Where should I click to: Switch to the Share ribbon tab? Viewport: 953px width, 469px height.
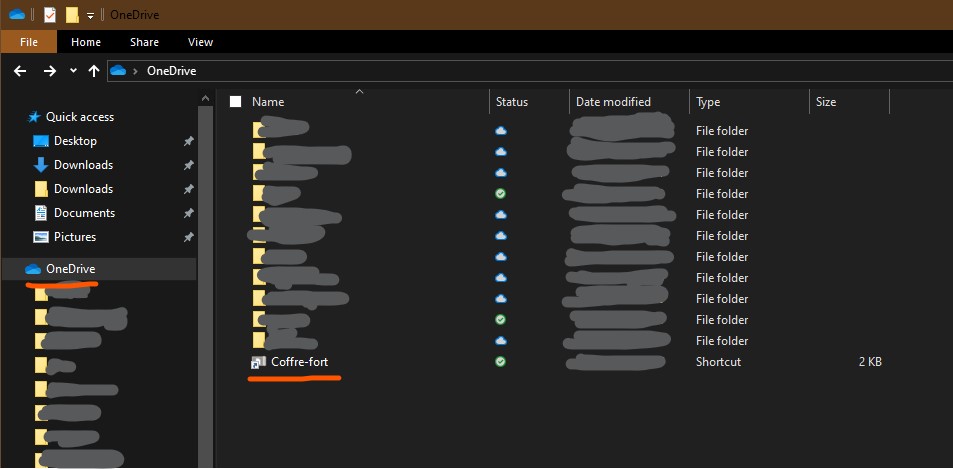point(144,42)
